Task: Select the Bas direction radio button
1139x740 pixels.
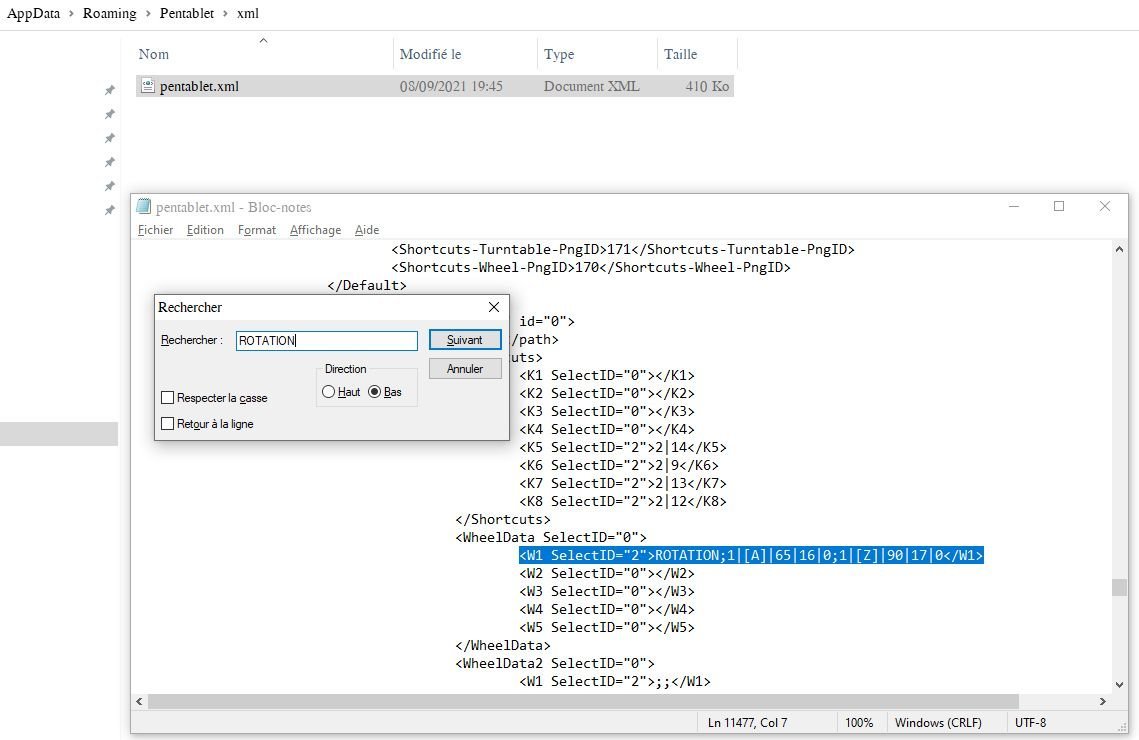Action: [x=375, y=392]
